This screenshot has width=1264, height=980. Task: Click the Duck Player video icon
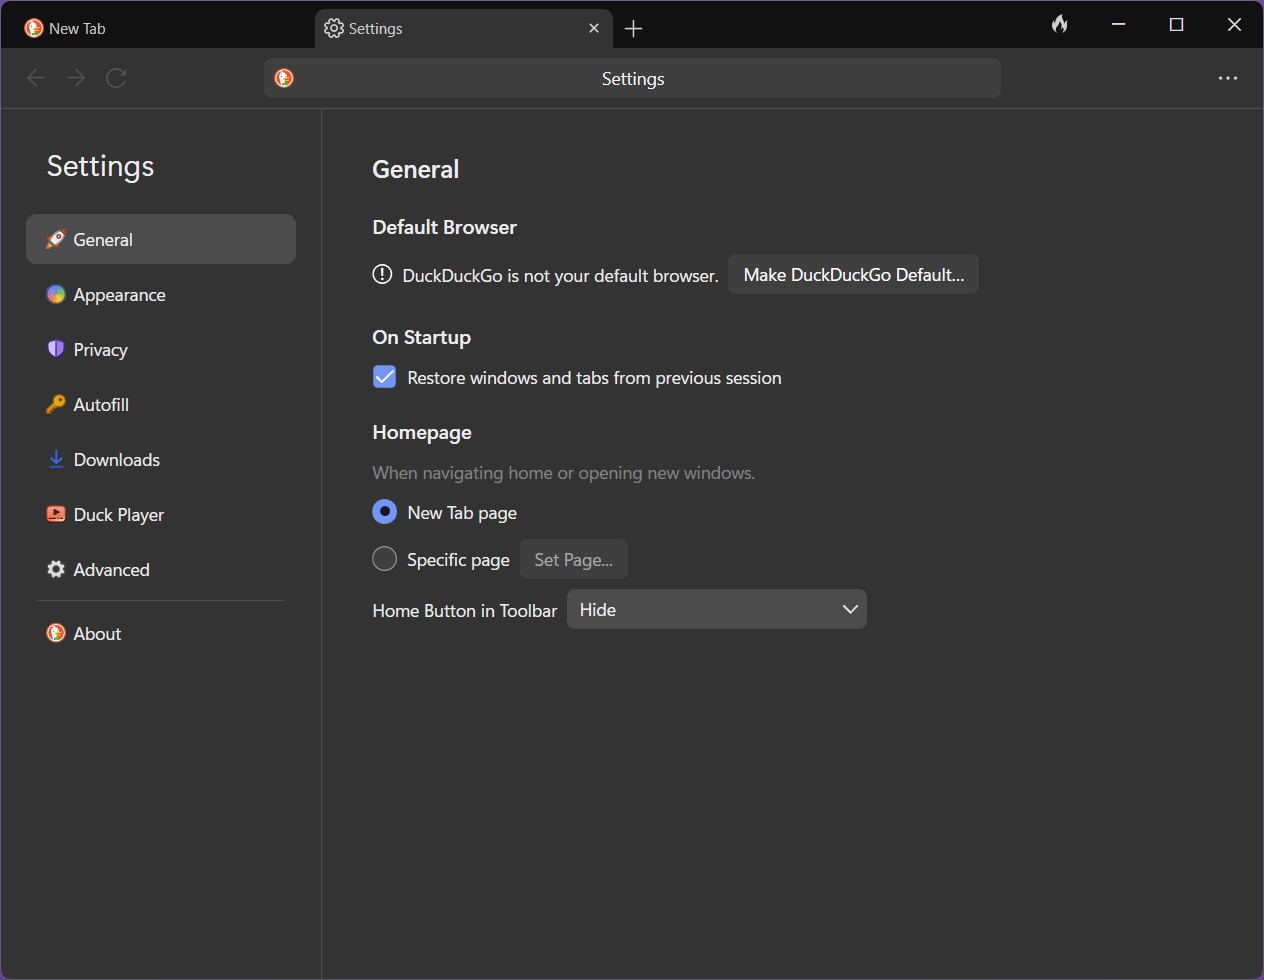56,514
